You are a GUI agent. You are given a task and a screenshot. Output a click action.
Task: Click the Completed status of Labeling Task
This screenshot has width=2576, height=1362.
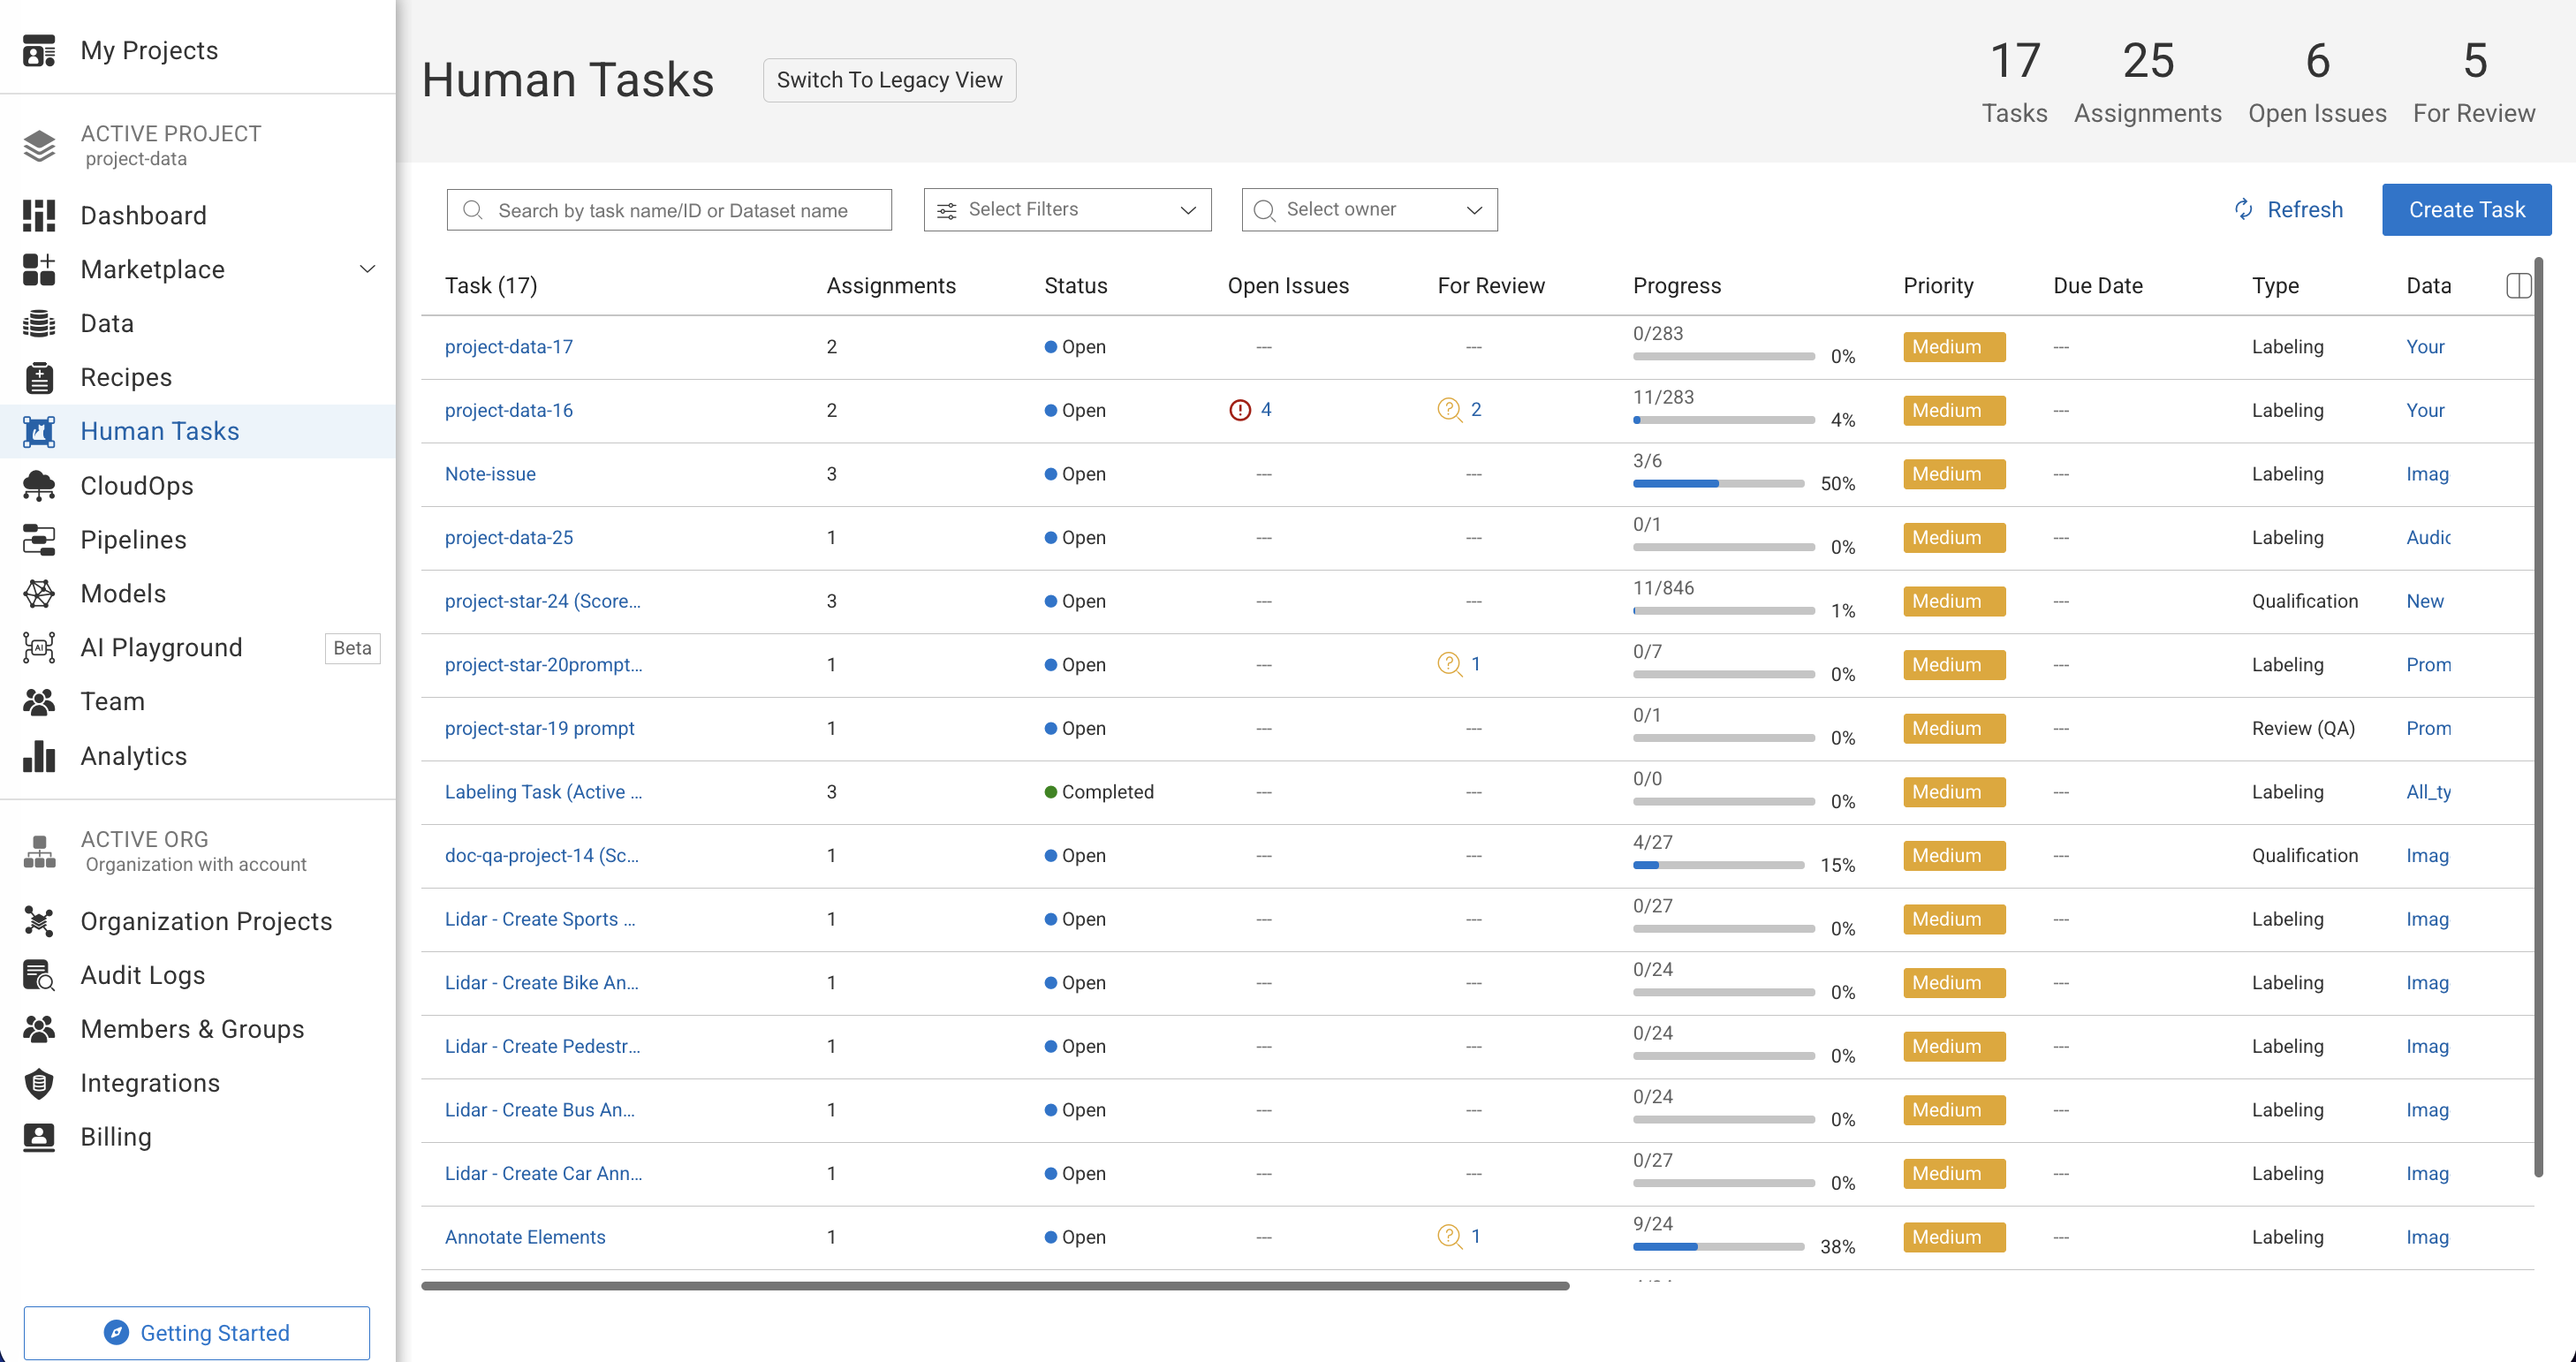click(x=1099, y=792)
